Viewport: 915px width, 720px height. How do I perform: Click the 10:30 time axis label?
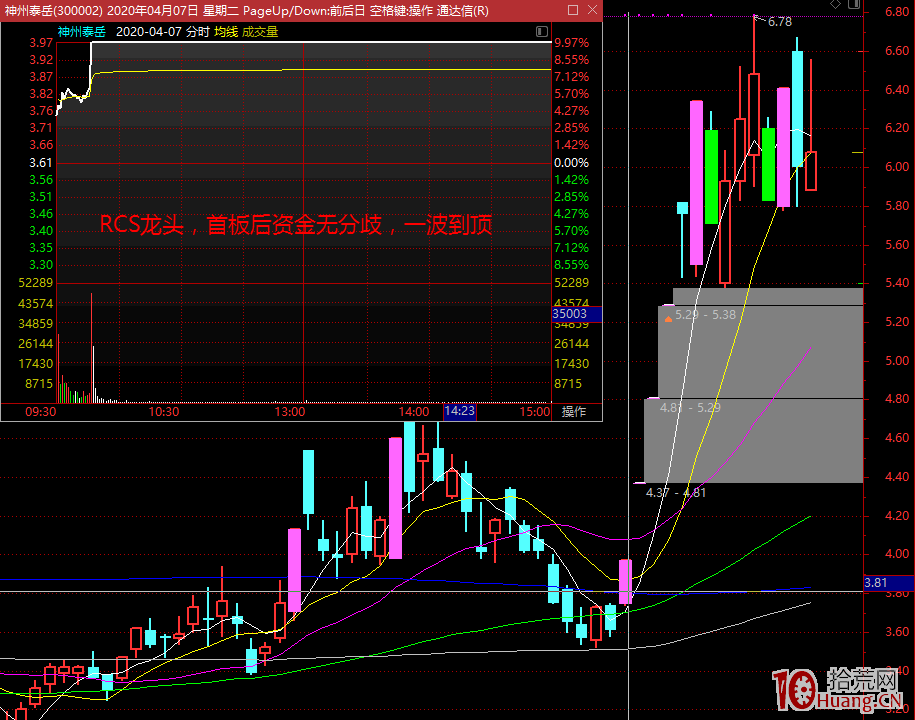click(x=164, y=411)
